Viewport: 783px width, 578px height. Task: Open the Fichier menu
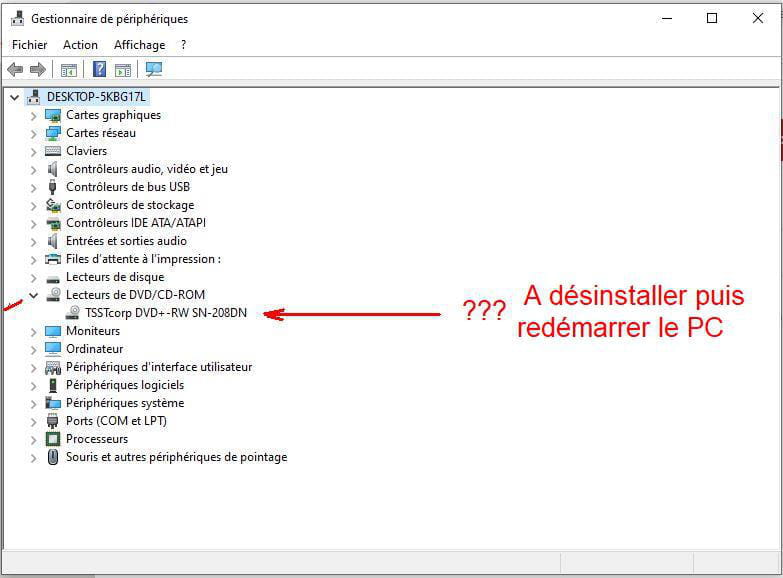click(29, 45)
